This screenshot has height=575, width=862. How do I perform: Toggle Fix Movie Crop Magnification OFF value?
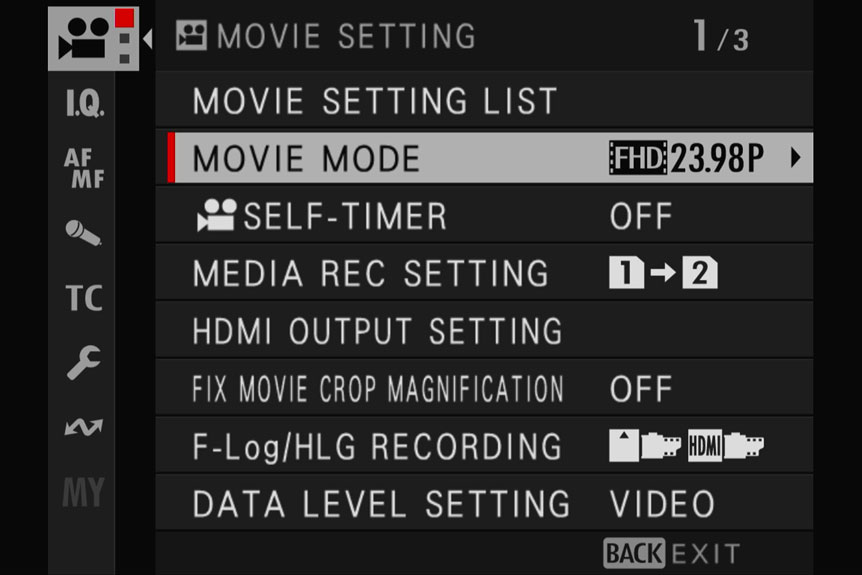[x=640, y=389]
